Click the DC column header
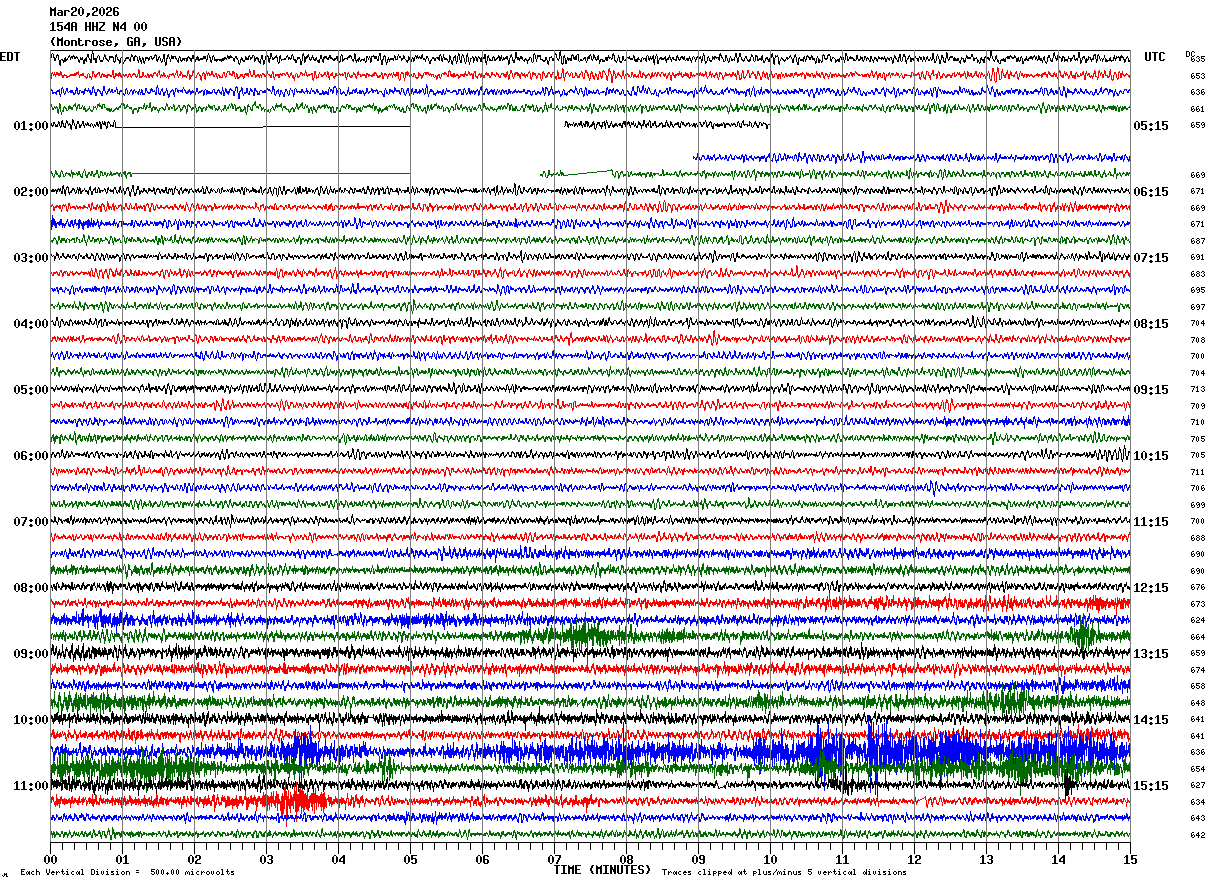 tap(1190, 54)
